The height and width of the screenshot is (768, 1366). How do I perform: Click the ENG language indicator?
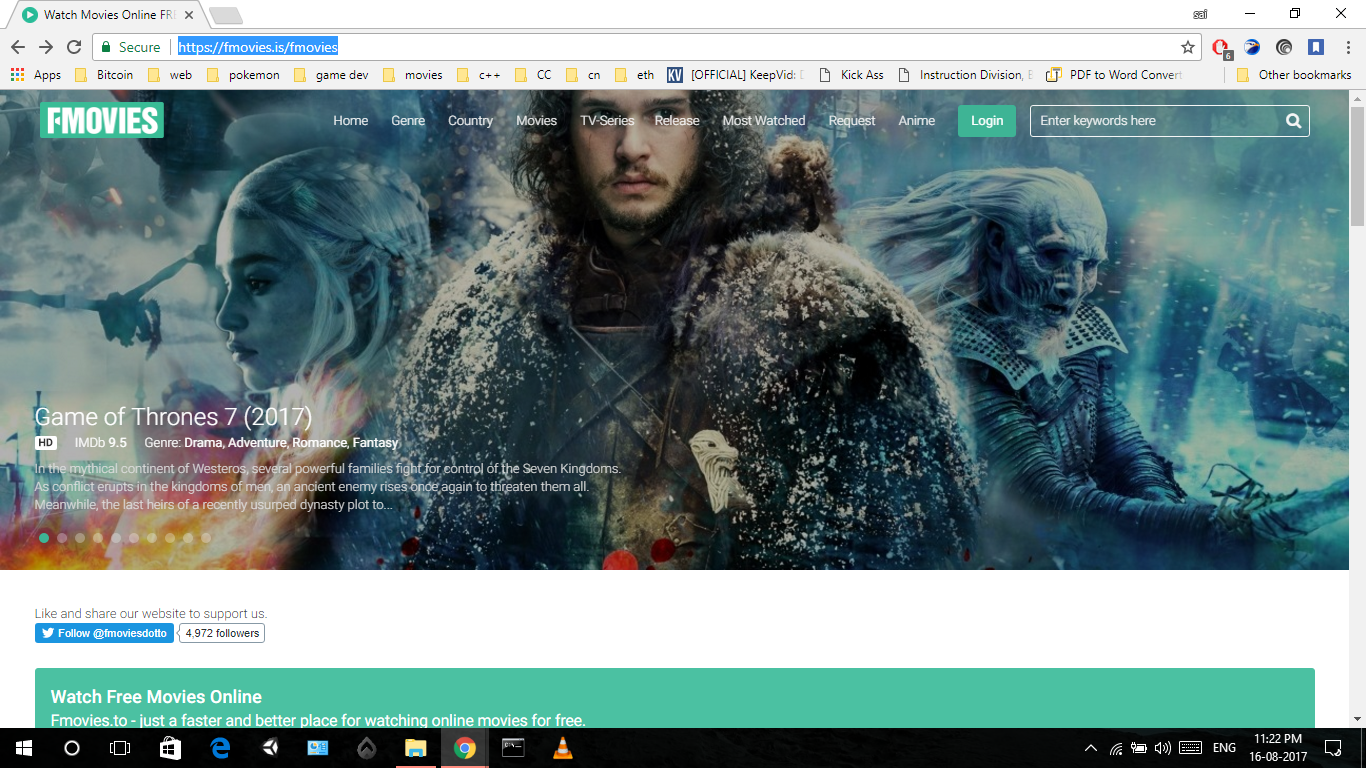pos(1224,748)
